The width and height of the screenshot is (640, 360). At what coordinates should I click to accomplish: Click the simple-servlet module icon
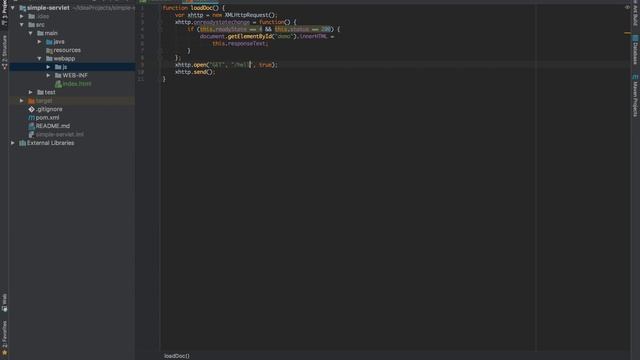tap(22, 8)
